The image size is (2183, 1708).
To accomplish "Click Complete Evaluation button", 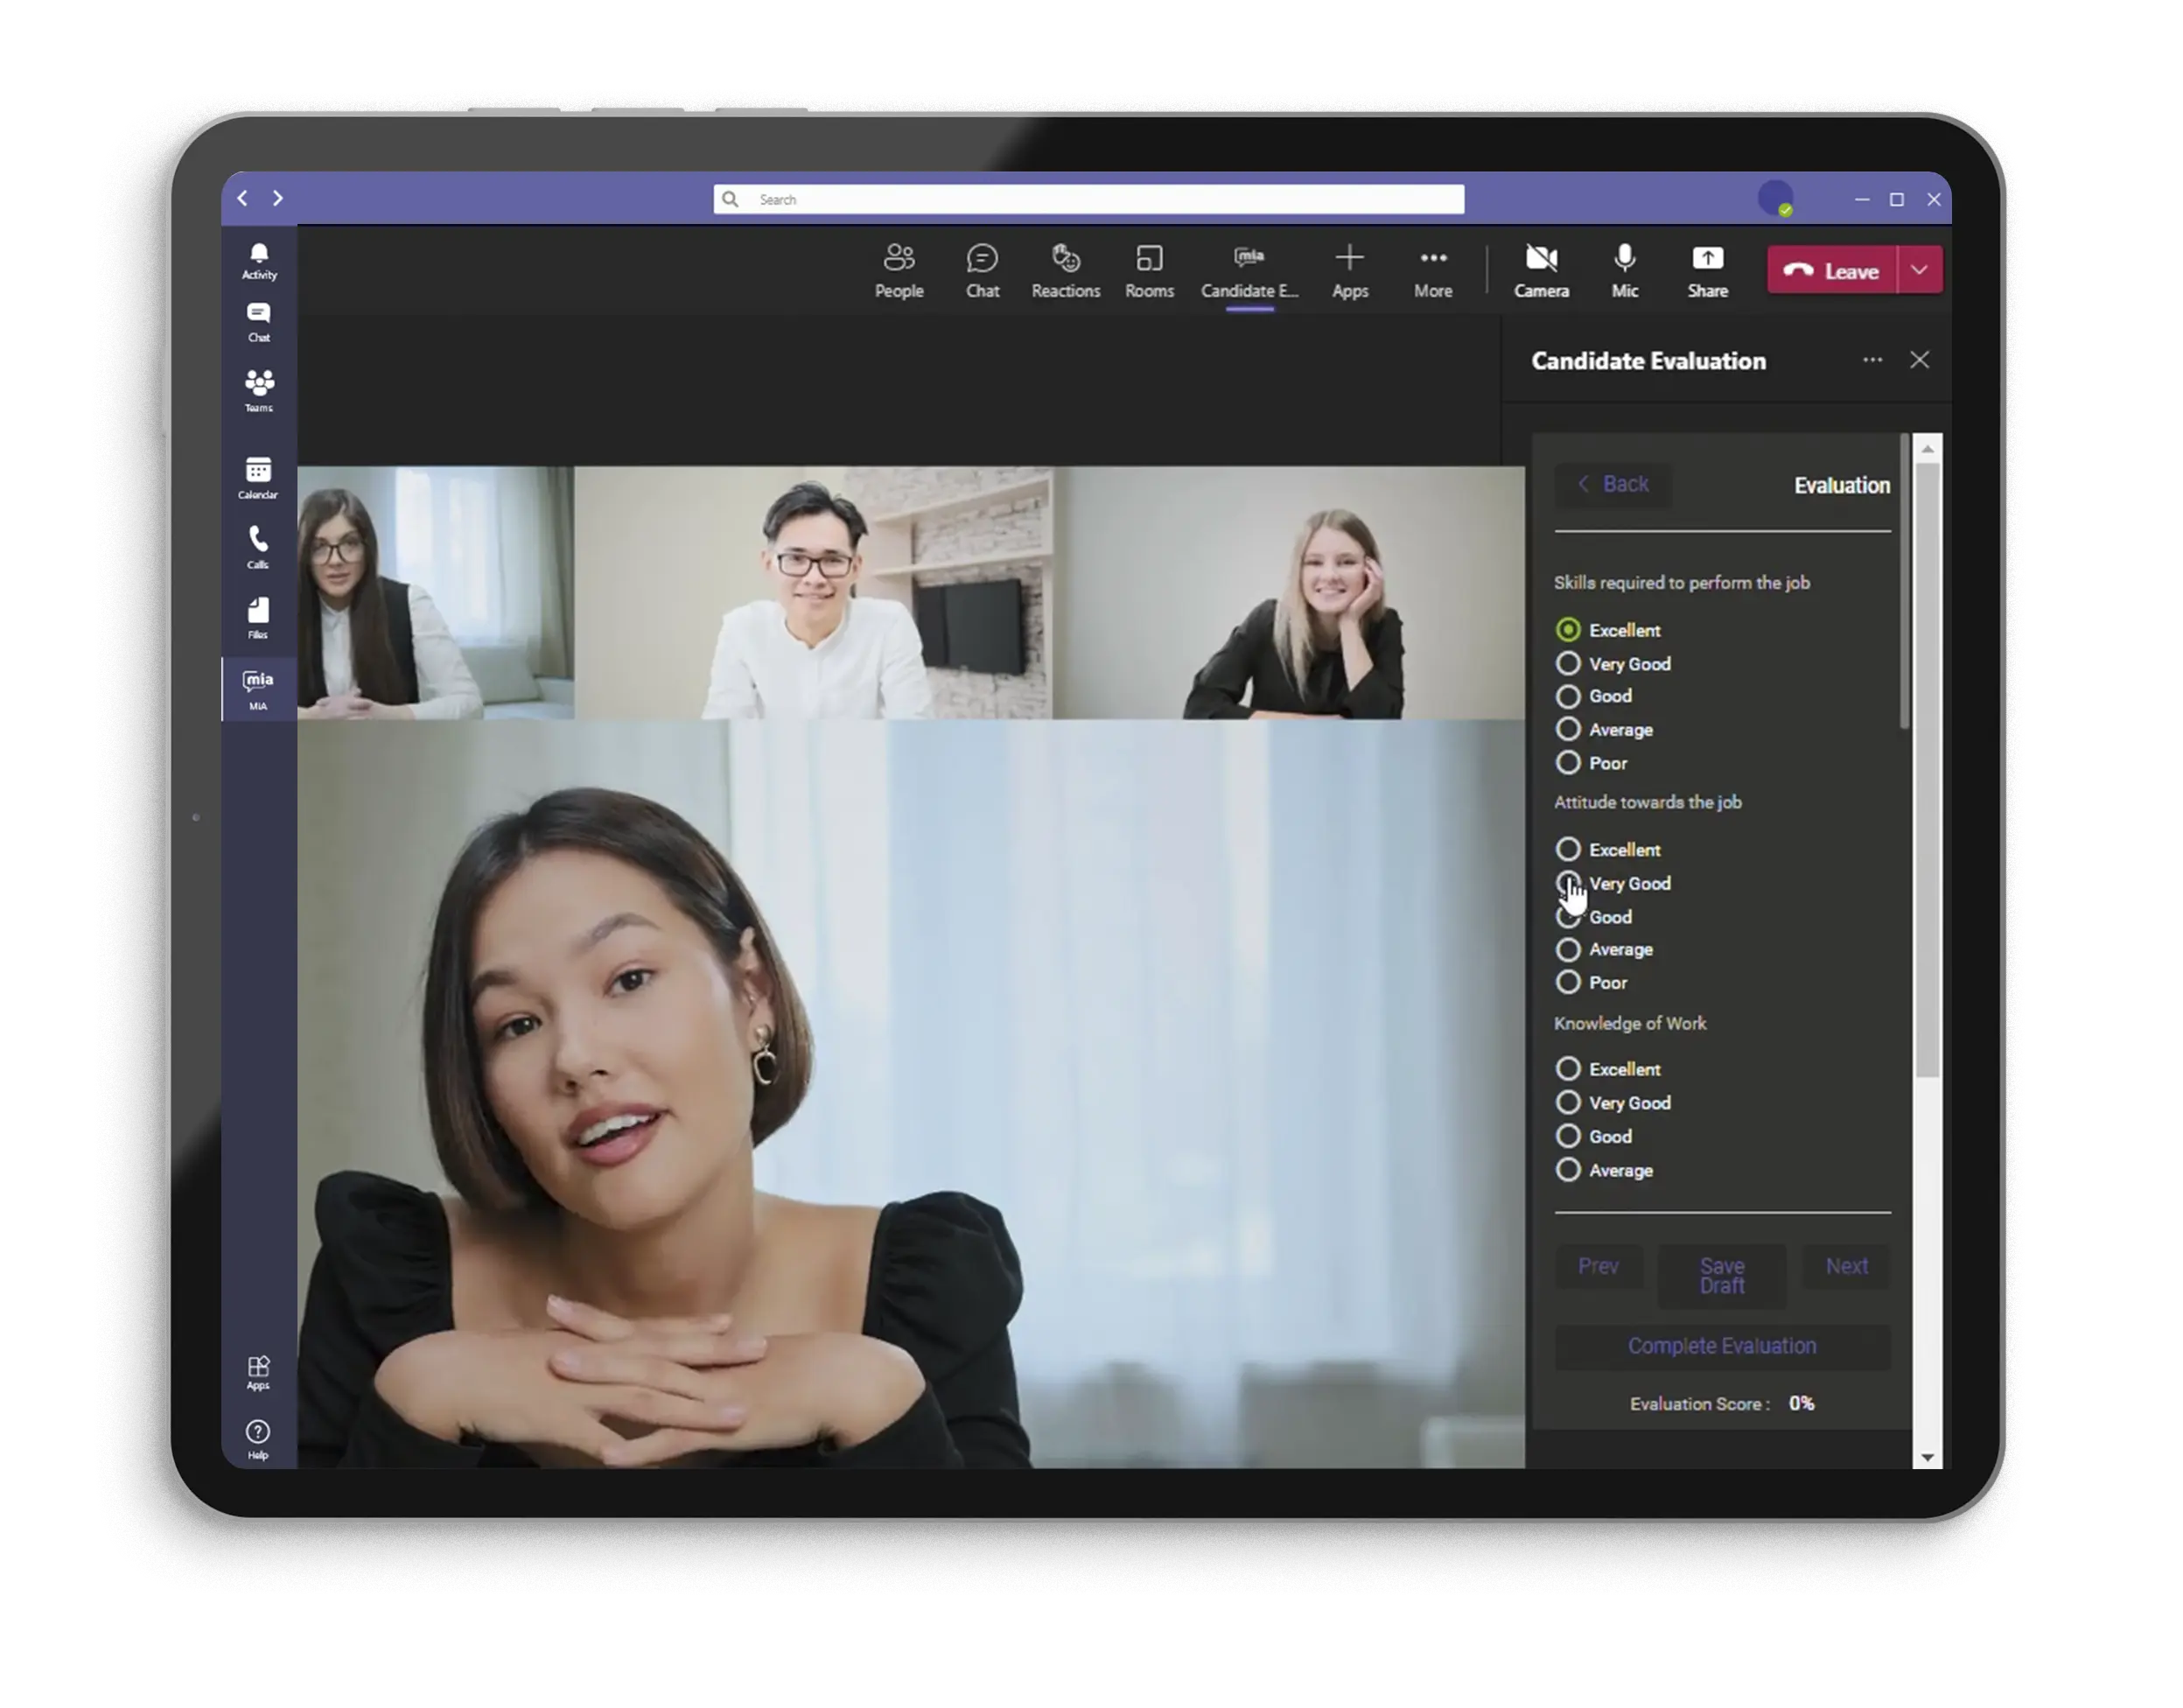I will [x=1722, y=1345].
